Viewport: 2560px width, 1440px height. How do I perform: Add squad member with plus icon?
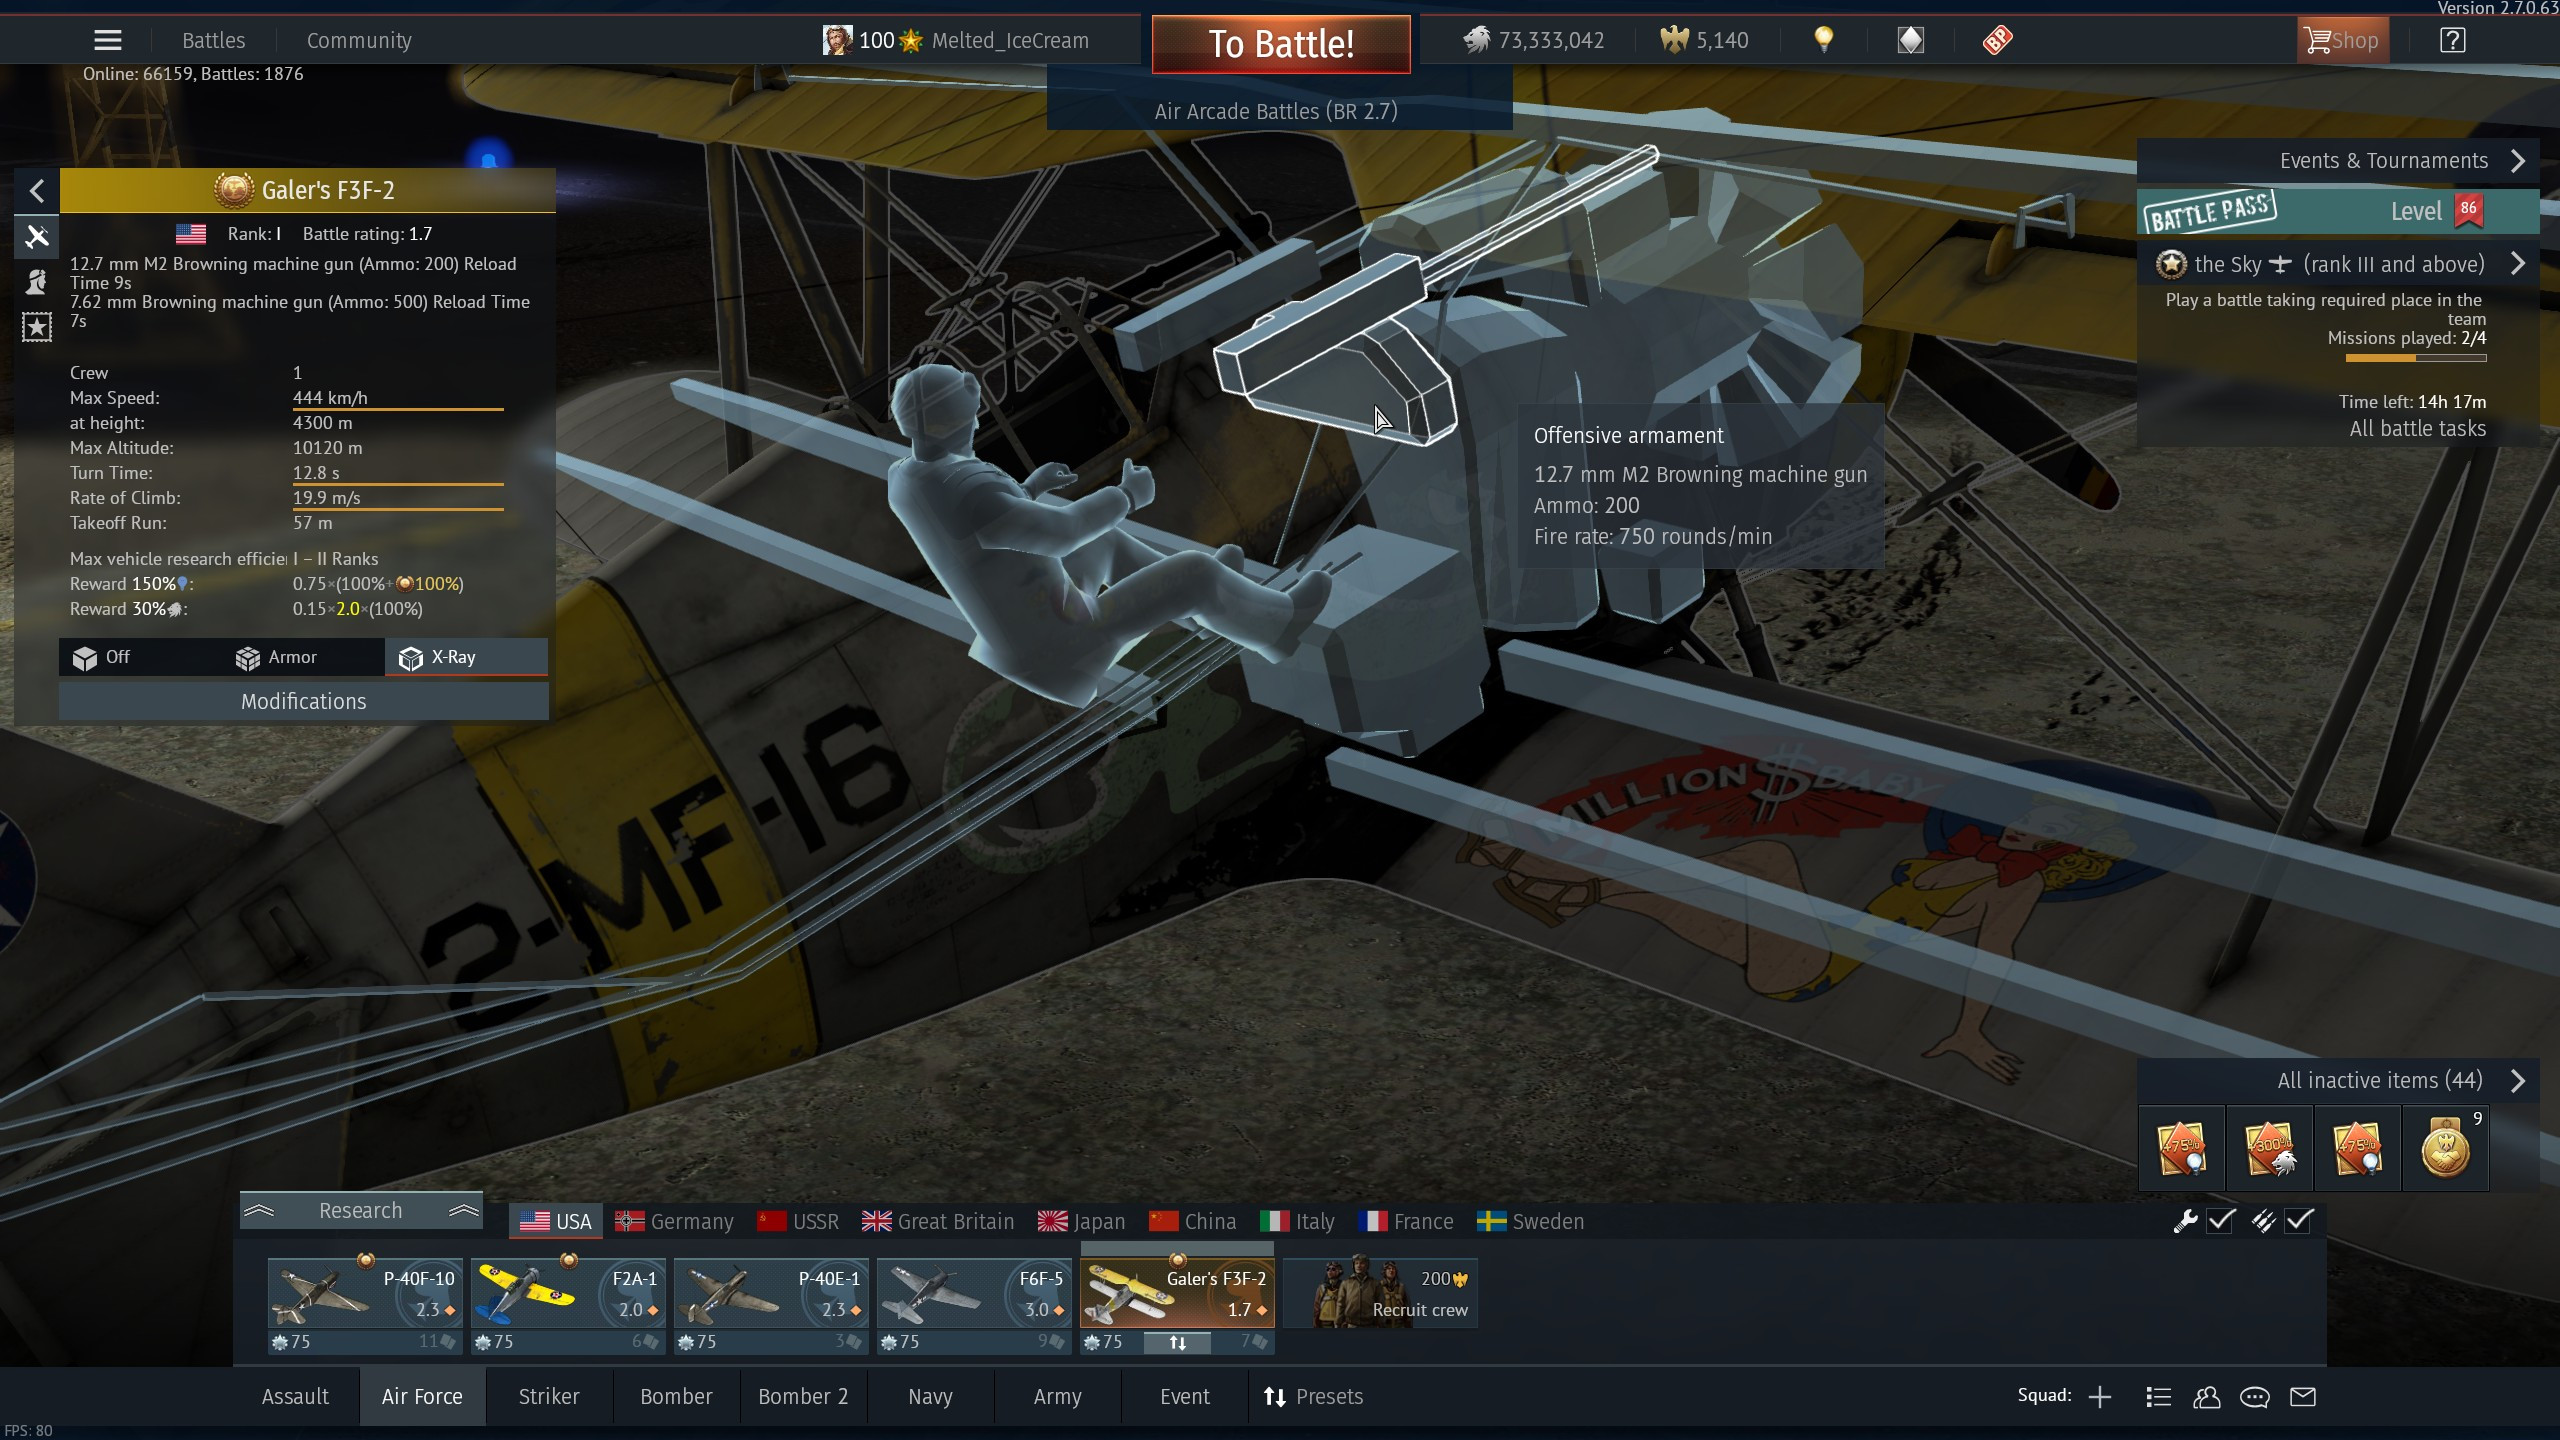point(2100,1397)
